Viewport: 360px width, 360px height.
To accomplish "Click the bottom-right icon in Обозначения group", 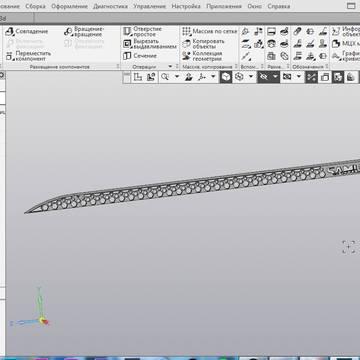I will coord(323,56).
